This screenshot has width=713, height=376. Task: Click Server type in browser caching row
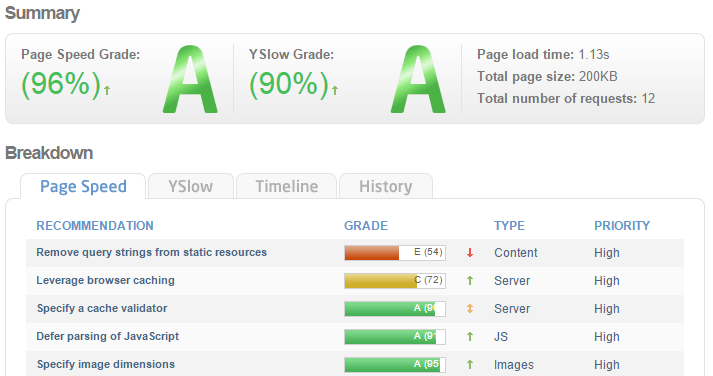(512, 281)
